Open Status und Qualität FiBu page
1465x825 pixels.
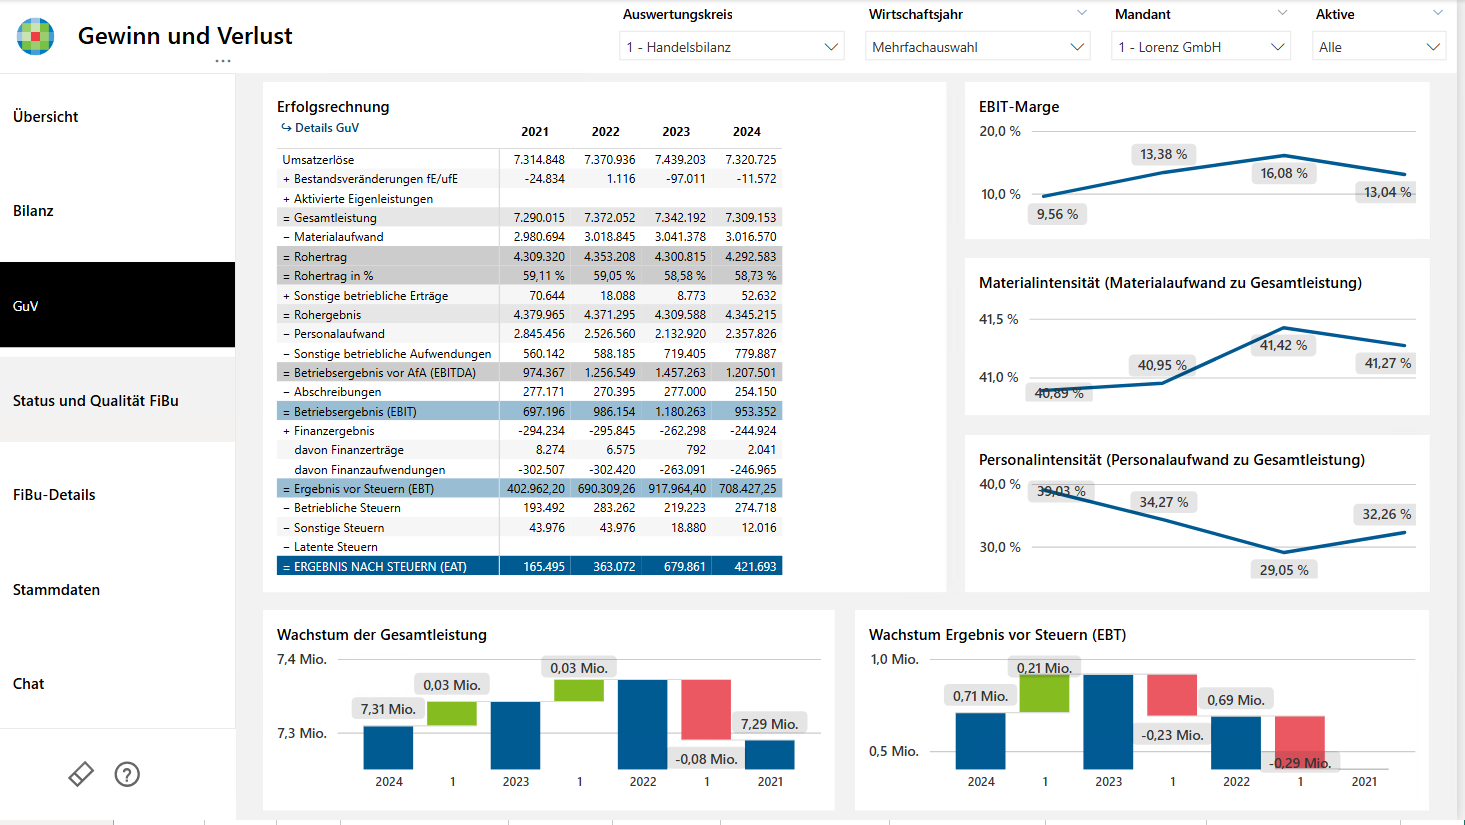pyautogui.click(x=118, y=400)
